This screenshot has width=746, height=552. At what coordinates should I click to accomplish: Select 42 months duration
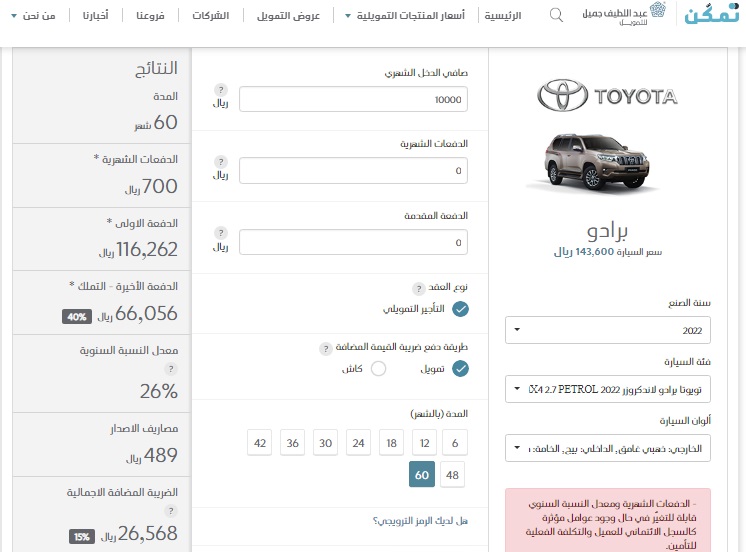tap(260, 443)
